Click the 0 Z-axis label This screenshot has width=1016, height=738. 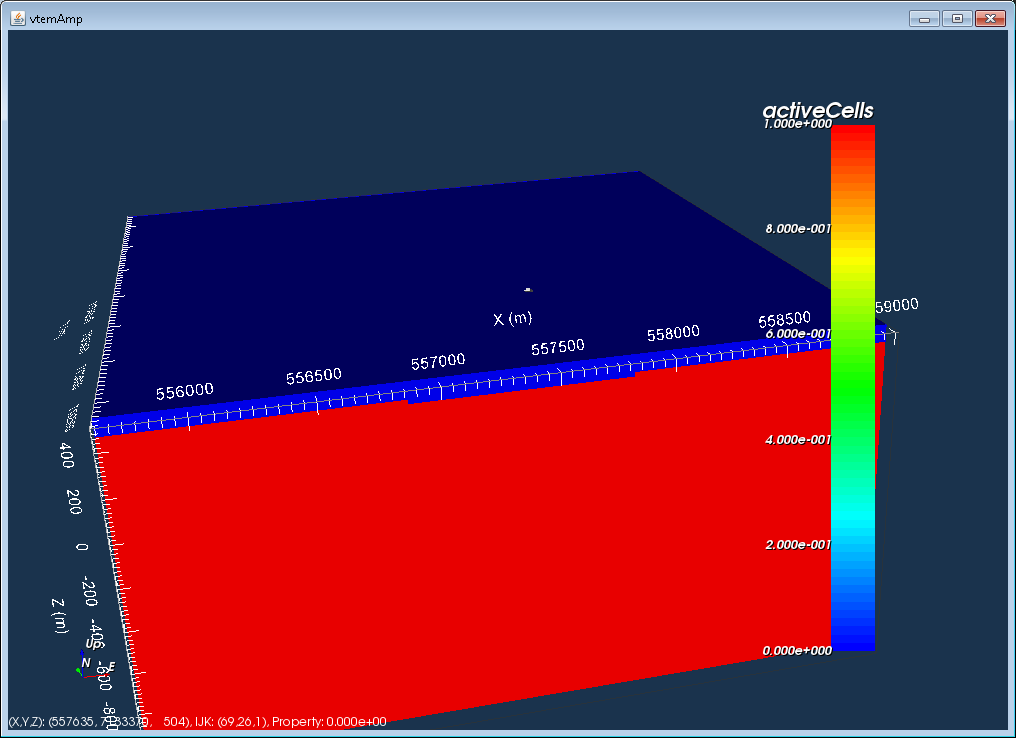pos(82,547)
